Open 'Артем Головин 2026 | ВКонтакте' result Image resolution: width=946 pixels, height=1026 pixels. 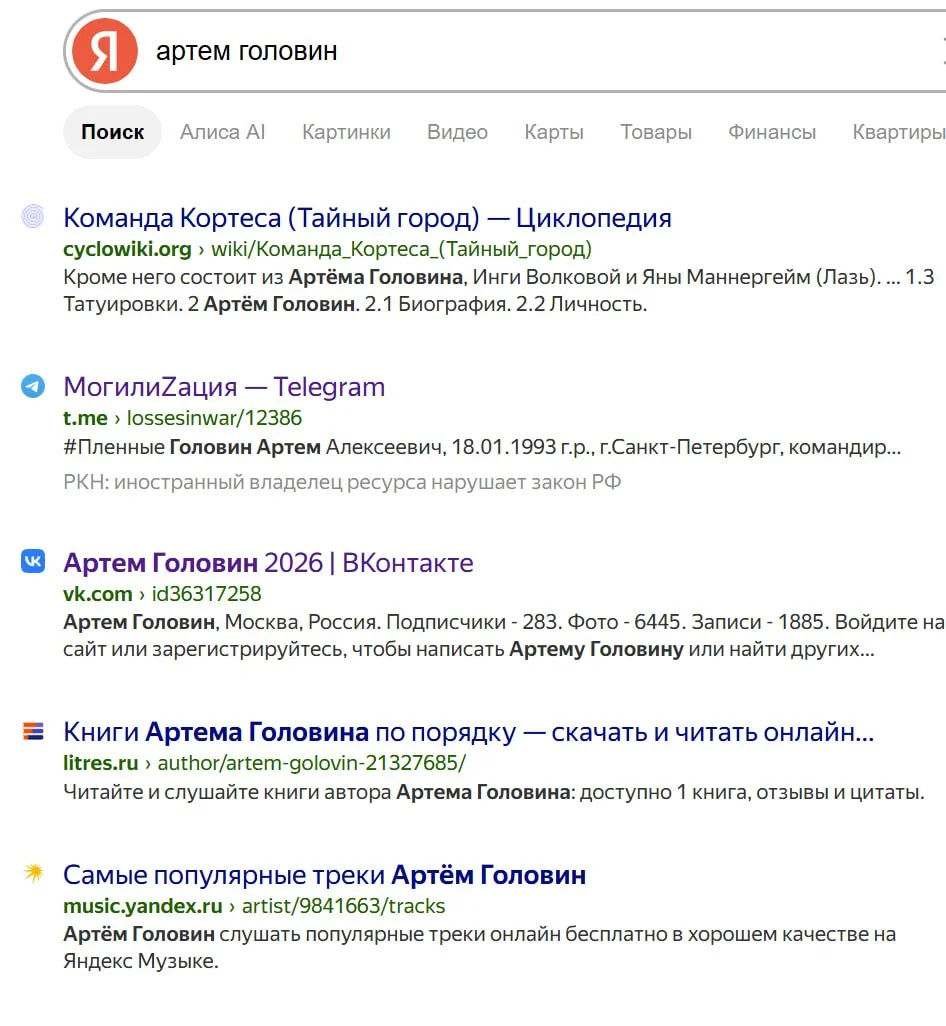pyautogui.click(x=268, y=563)
